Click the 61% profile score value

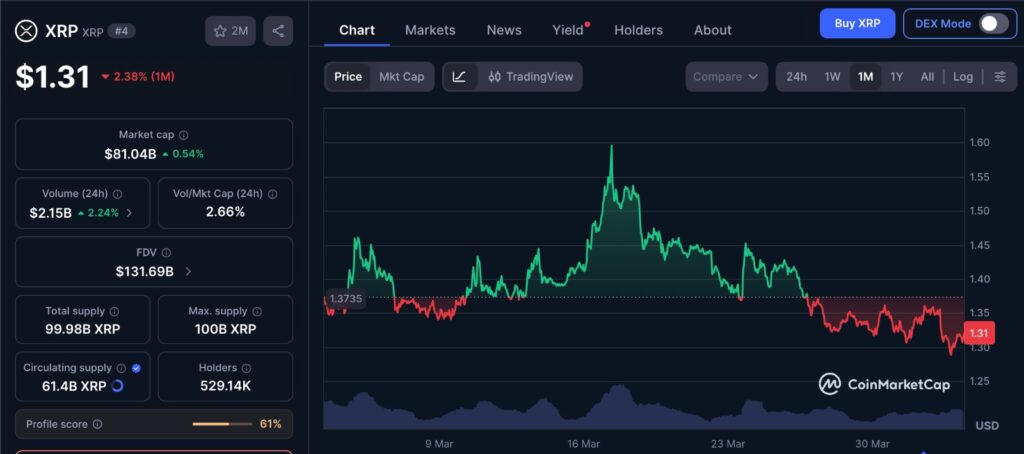coord(270,425)
